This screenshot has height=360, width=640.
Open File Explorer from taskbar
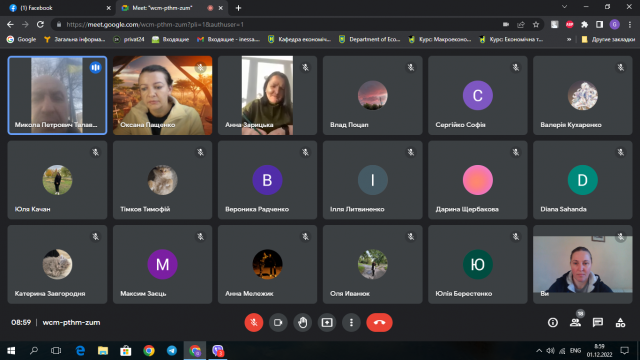(x=103, y=351)
